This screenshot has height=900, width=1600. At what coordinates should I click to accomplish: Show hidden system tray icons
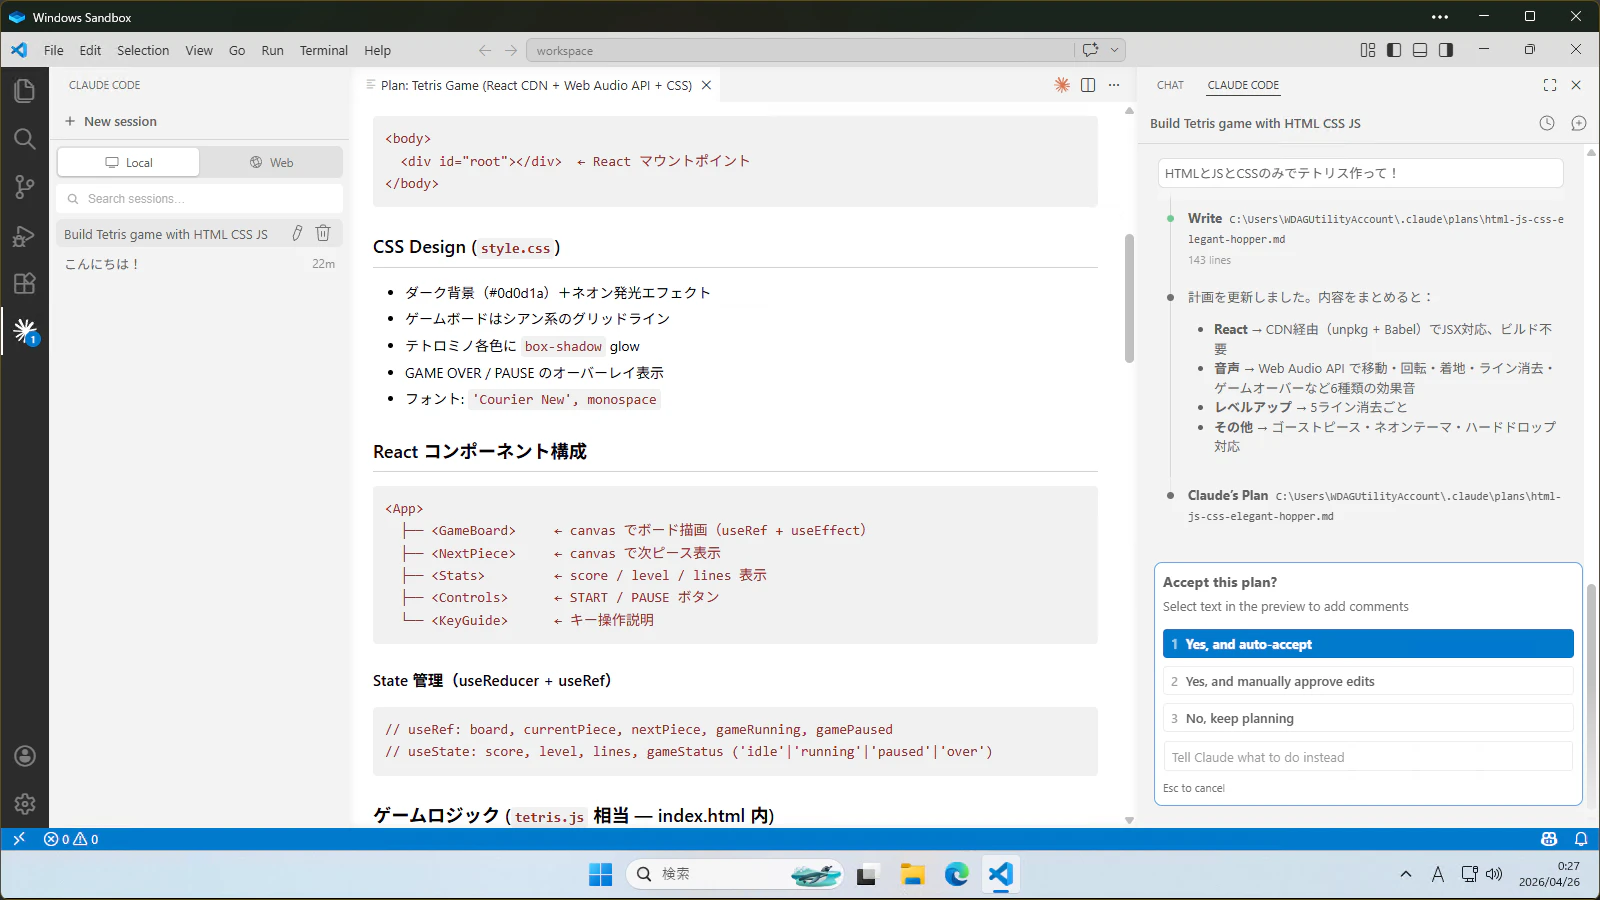point(1406,874)
